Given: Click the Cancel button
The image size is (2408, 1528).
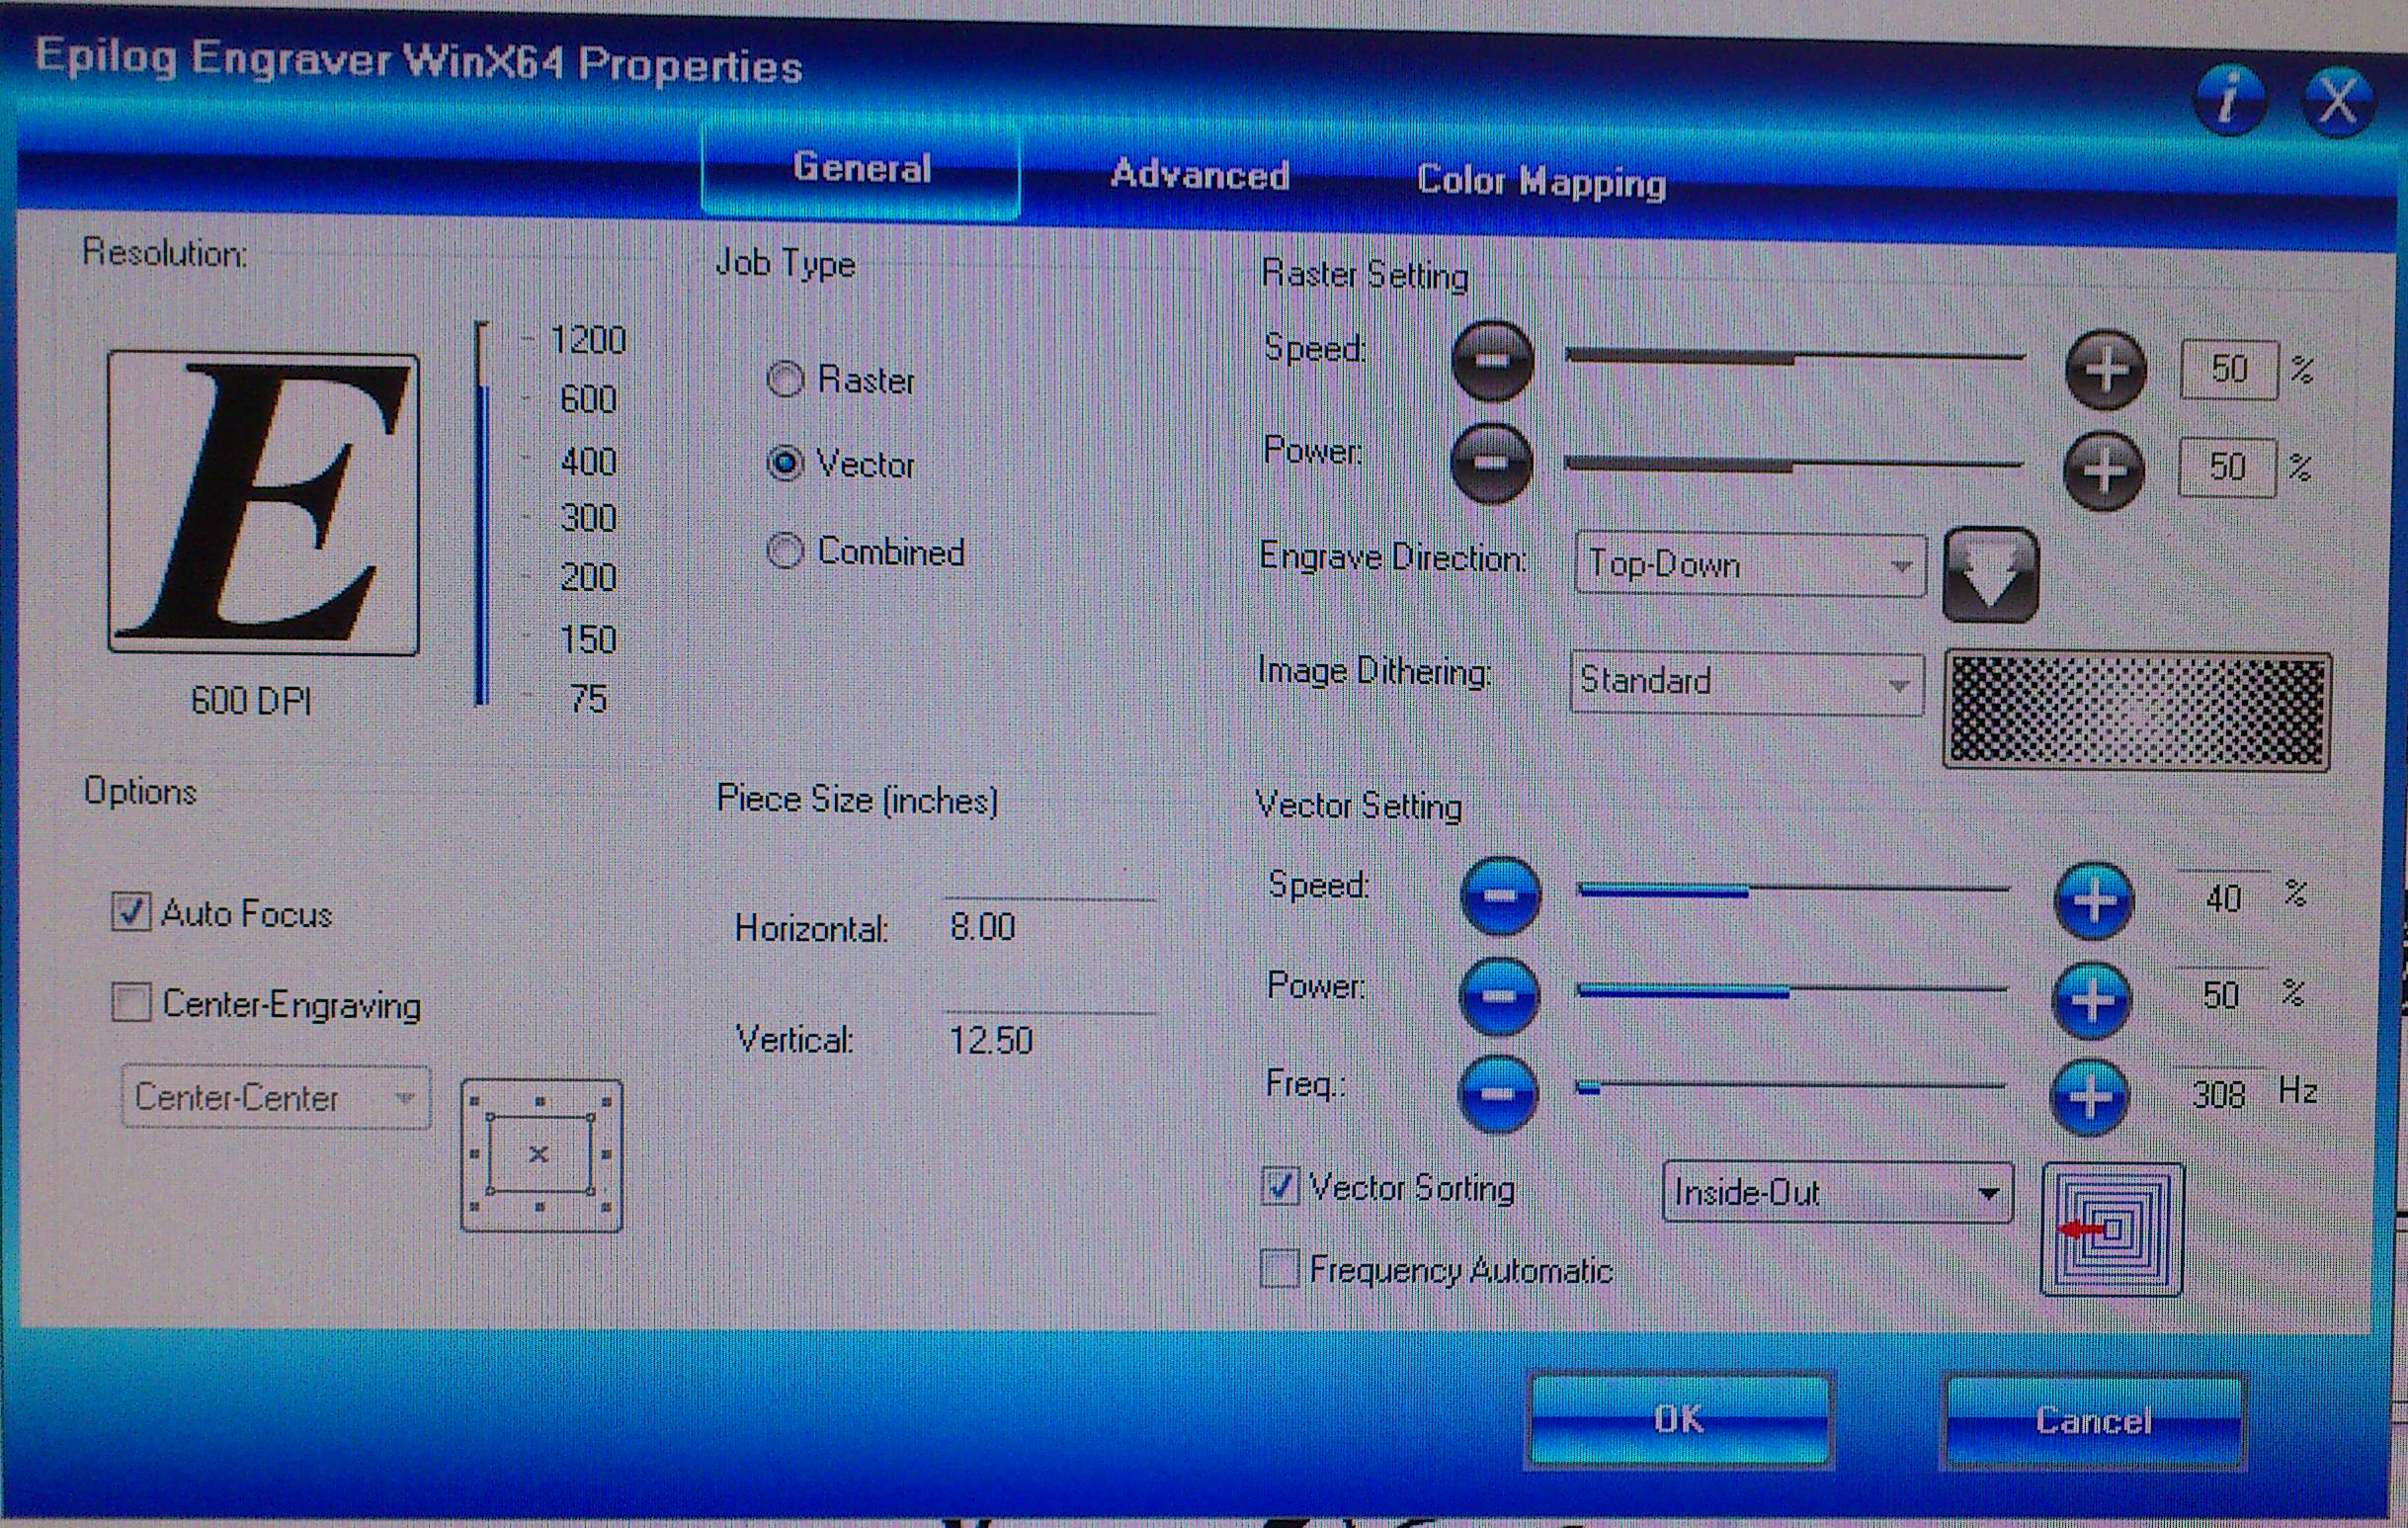Looking at the screenshot, I should pyautogui.click(x=2093, y=1421).
